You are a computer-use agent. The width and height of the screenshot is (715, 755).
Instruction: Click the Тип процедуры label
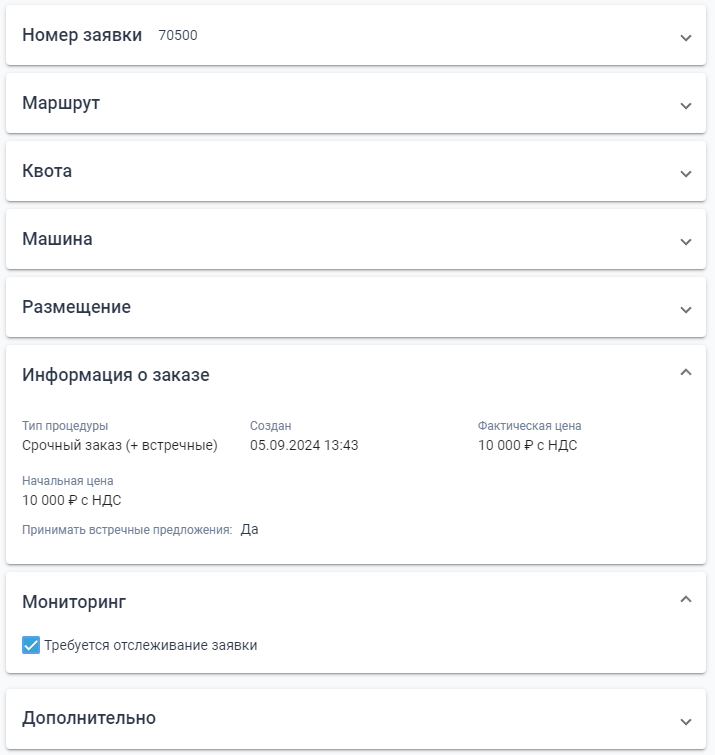click(x=65, y=426)
